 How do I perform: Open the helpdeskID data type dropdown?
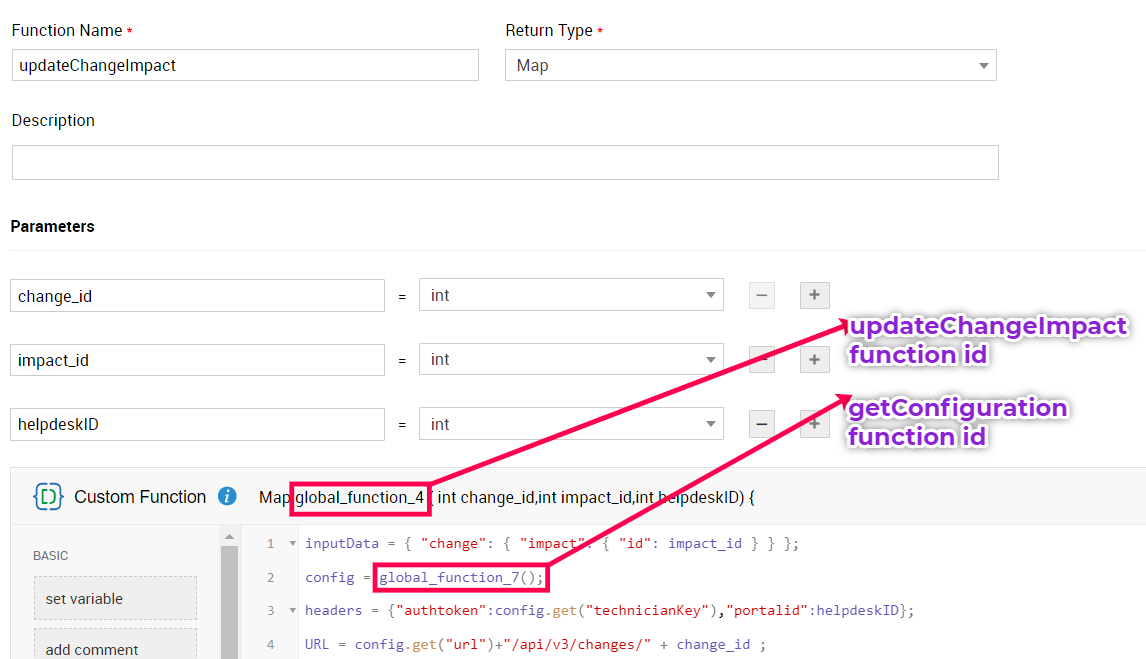571,424
